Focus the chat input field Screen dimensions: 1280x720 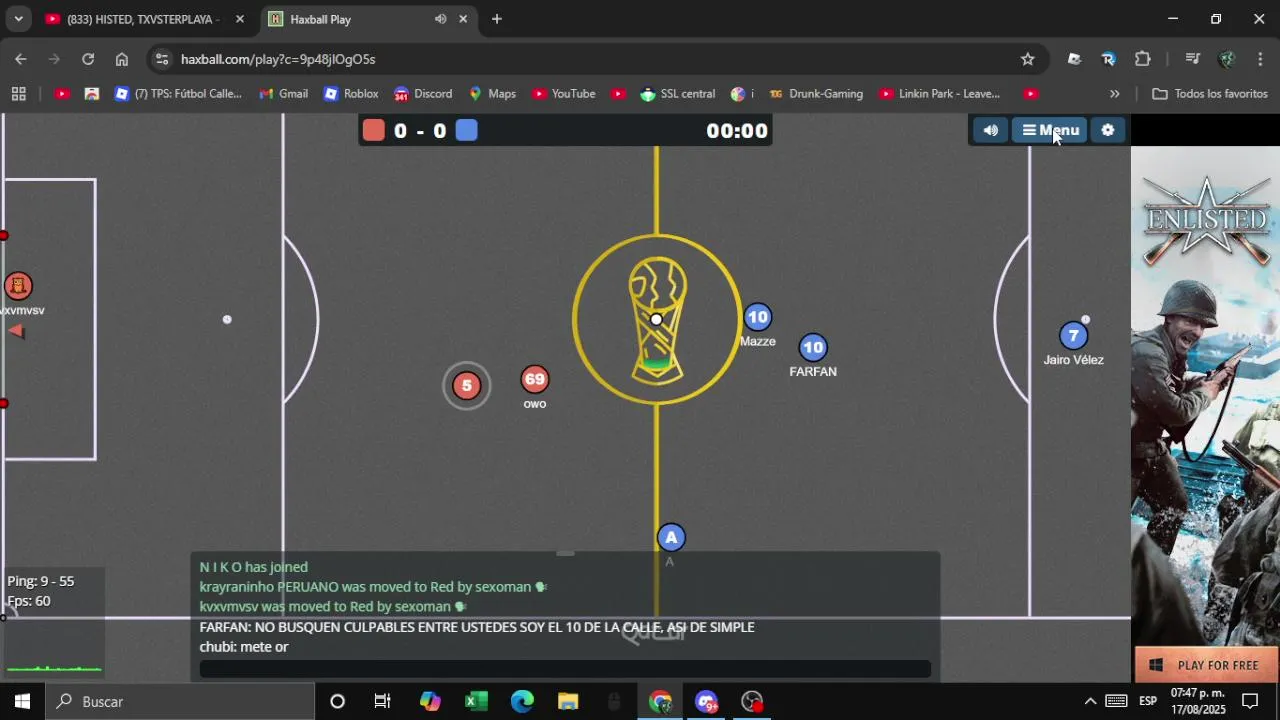click(565, 669)
